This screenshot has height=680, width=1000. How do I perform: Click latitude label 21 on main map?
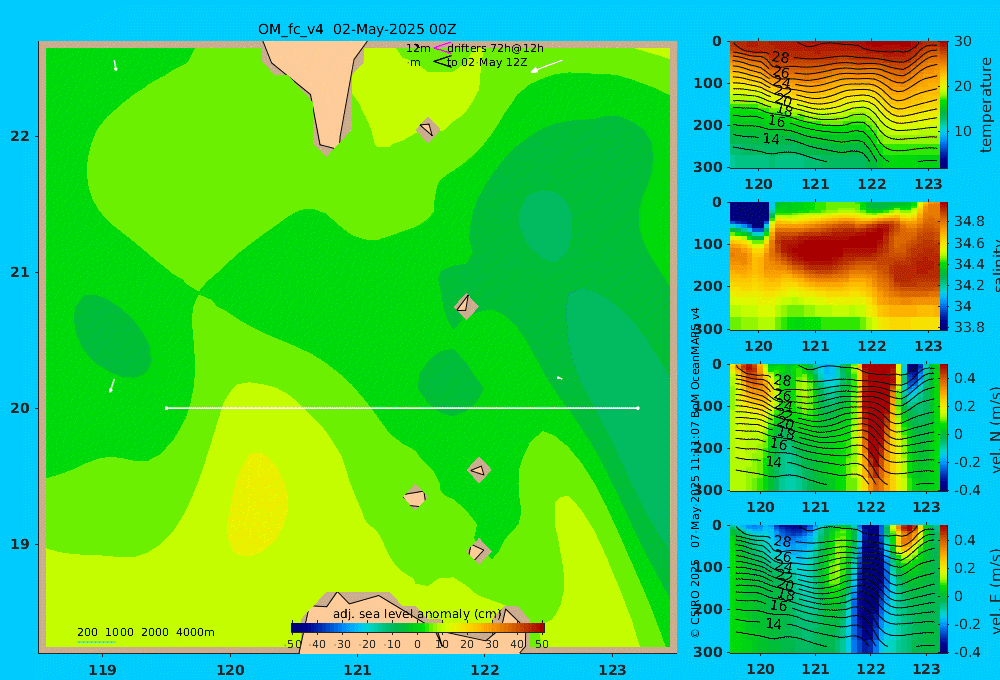click(20, 272)
